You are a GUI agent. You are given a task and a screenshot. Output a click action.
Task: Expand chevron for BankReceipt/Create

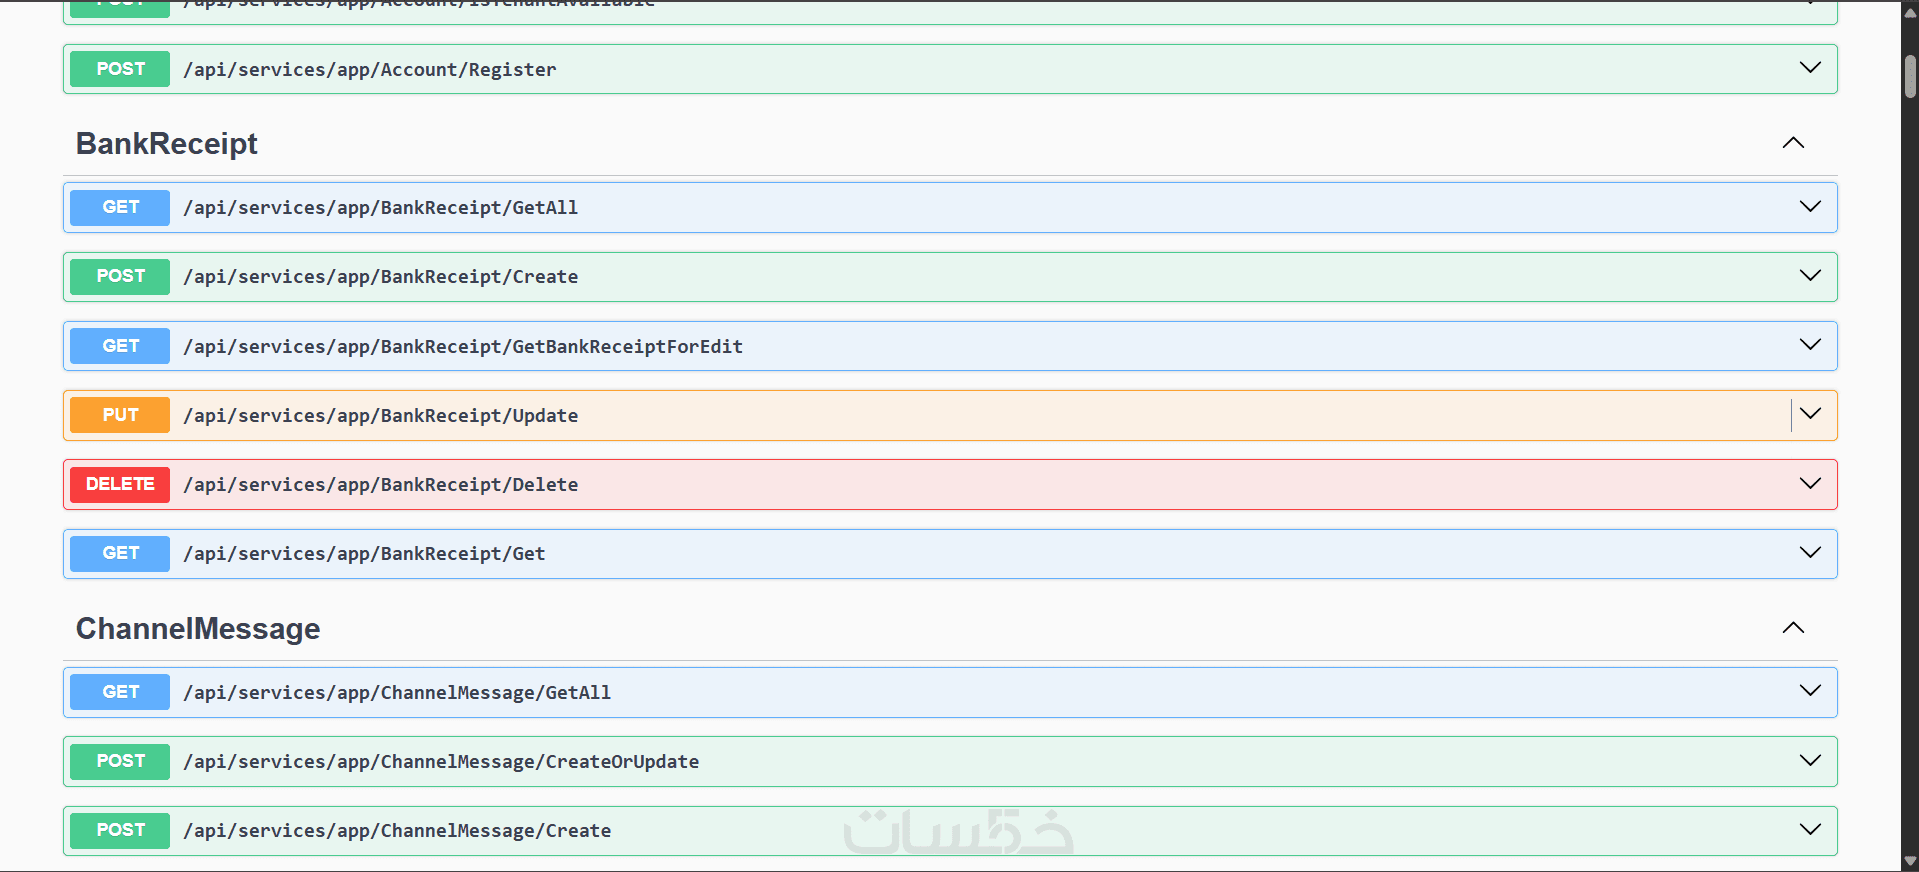pyautogui.click(x=1810, y=276)
